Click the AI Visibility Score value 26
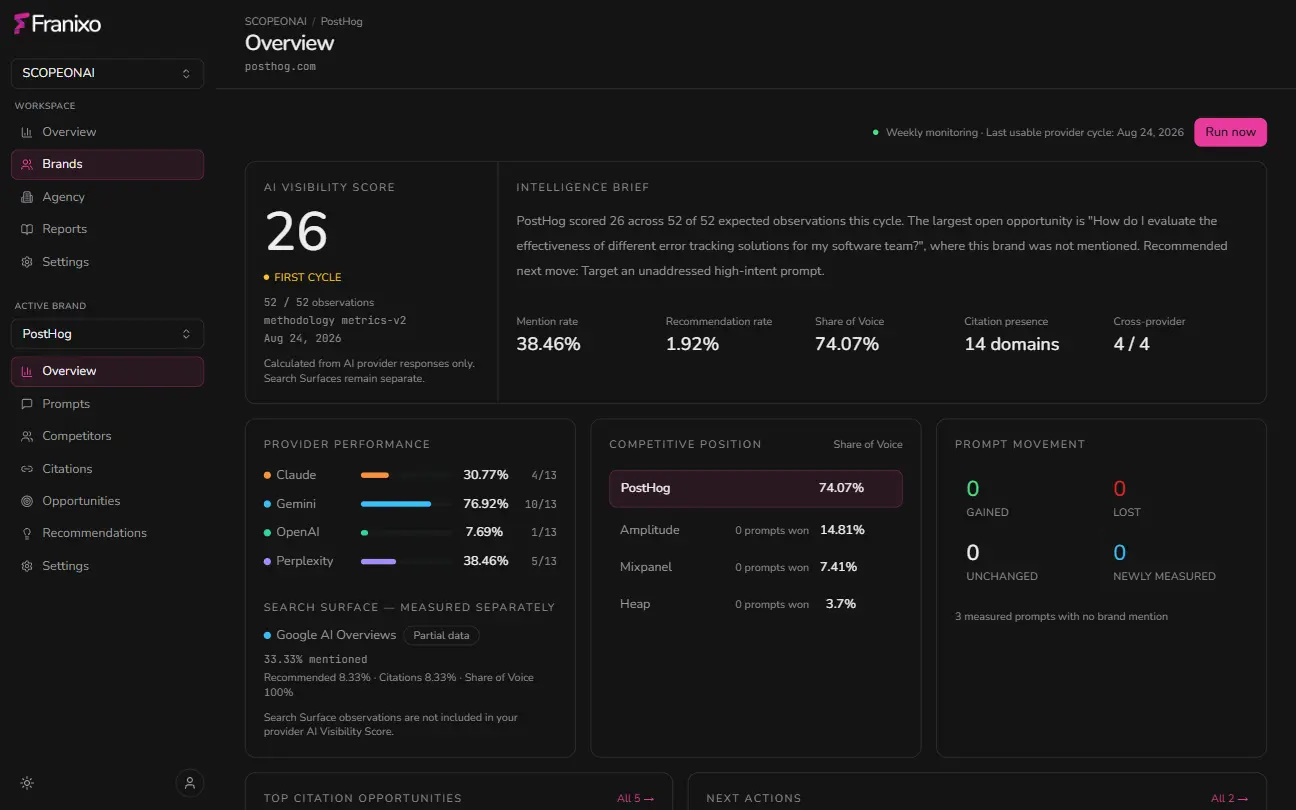 click(296, 231)
